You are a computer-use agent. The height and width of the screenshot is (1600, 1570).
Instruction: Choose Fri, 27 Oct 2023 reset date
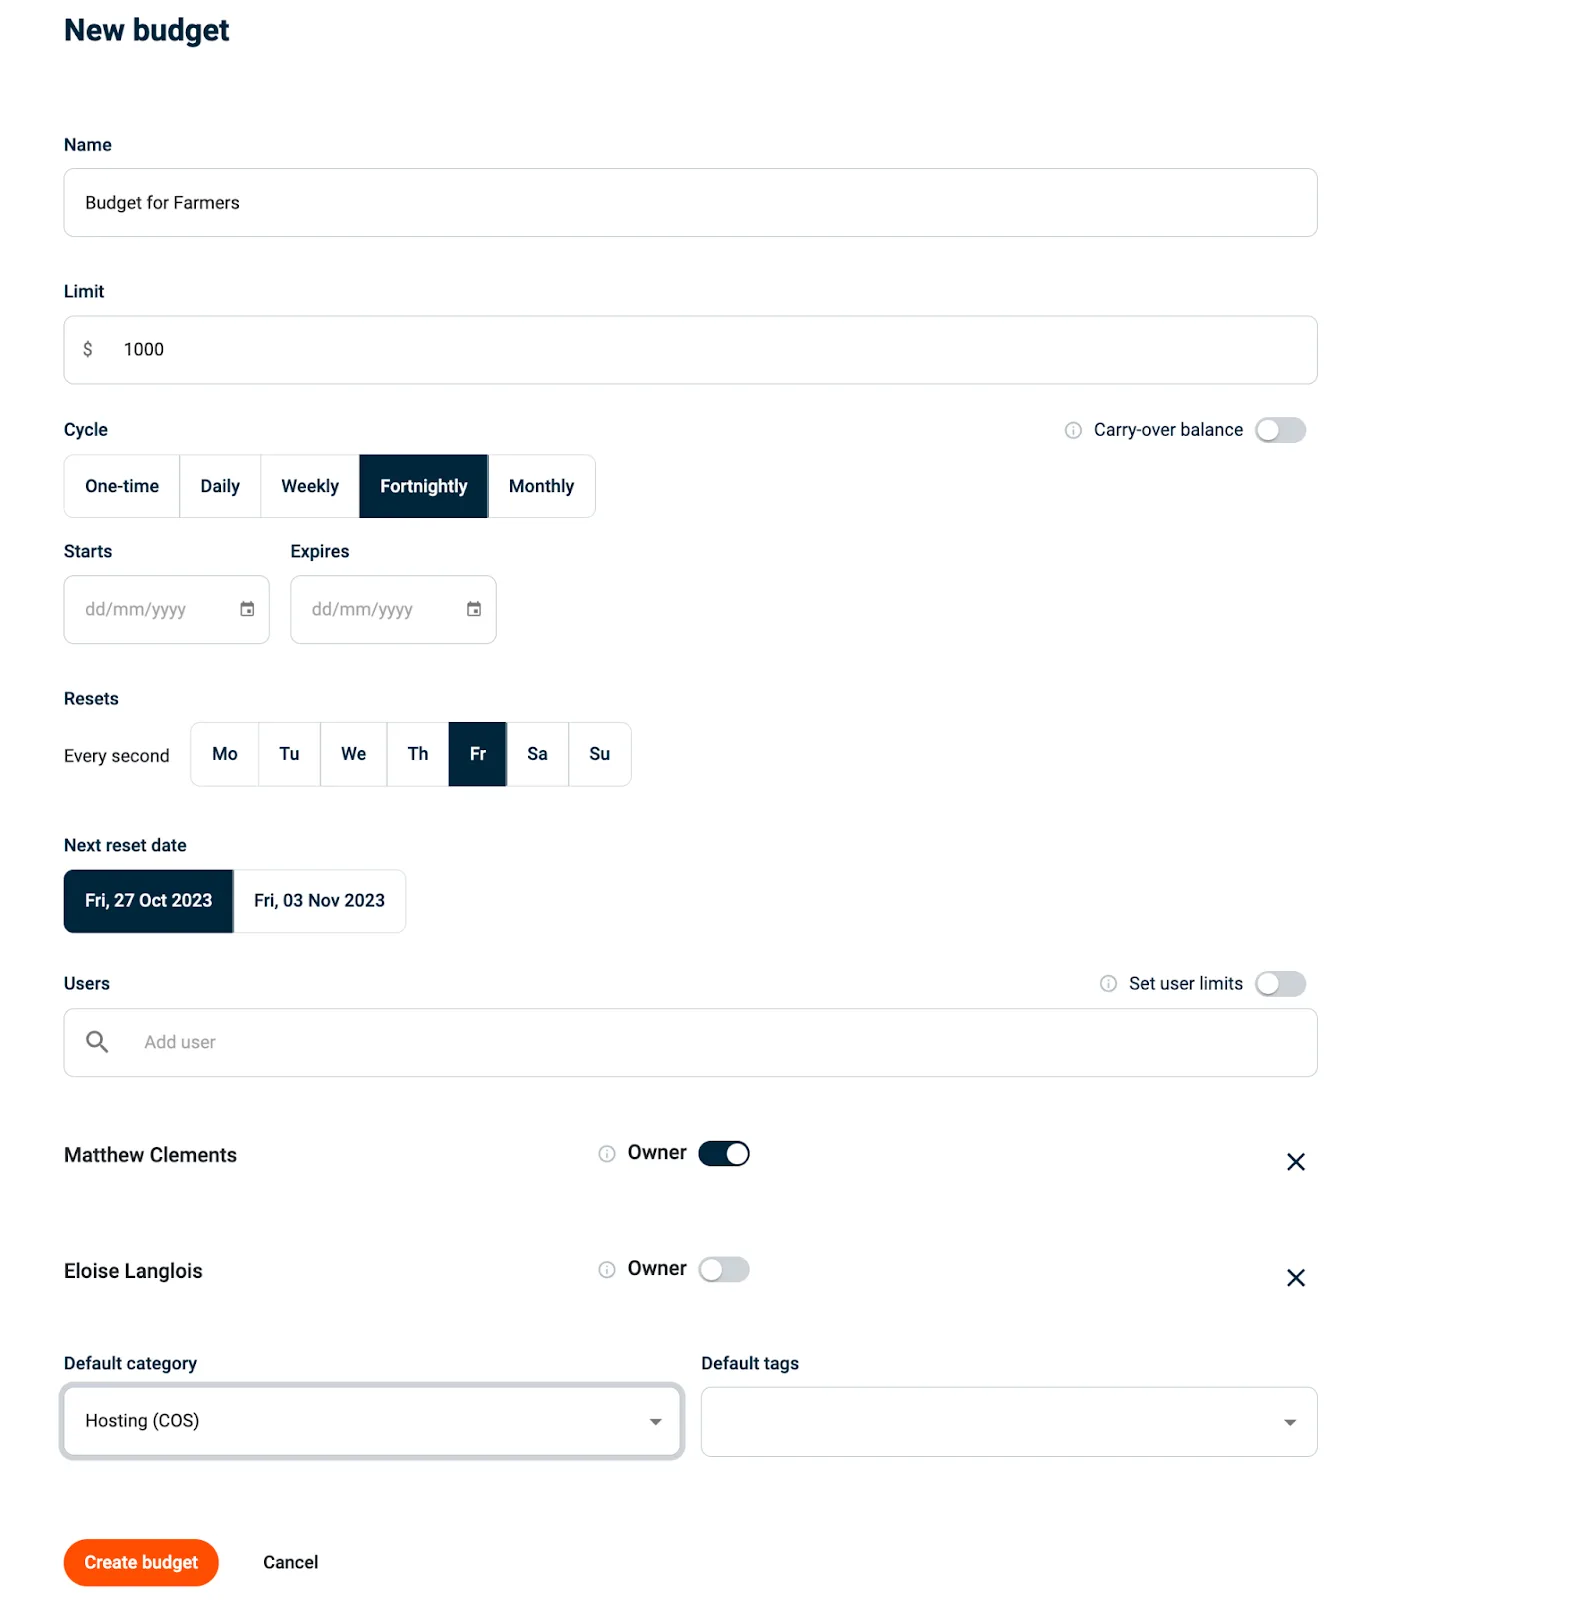pos(149,901)
